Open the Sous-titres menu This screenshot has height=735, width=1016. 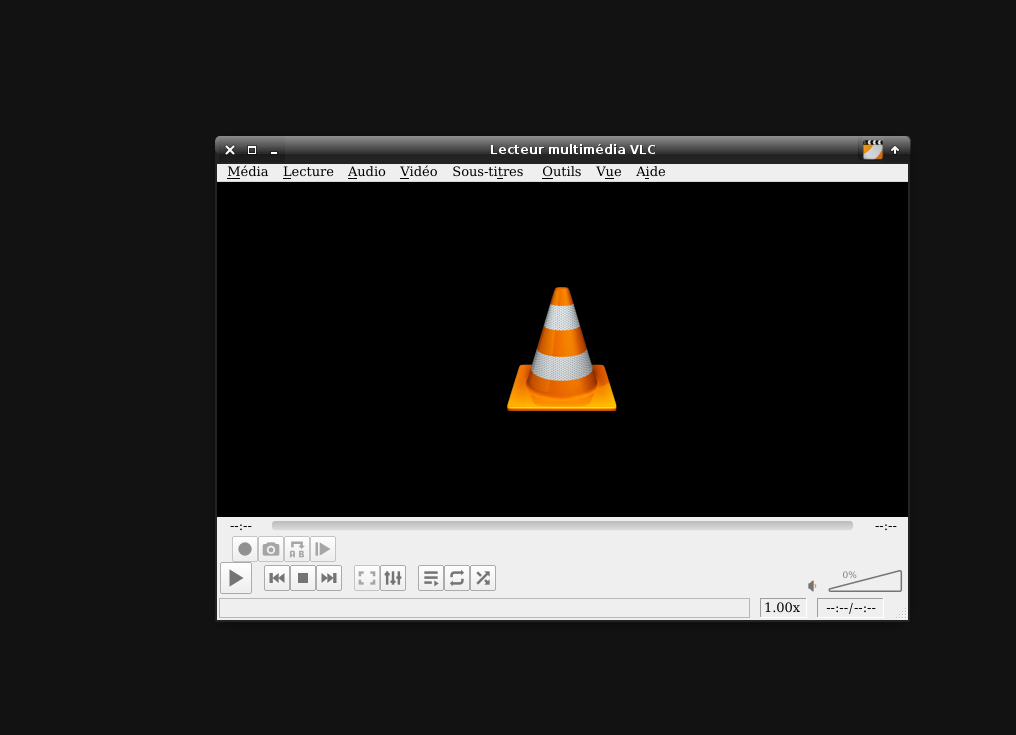(x=488, y=172)
